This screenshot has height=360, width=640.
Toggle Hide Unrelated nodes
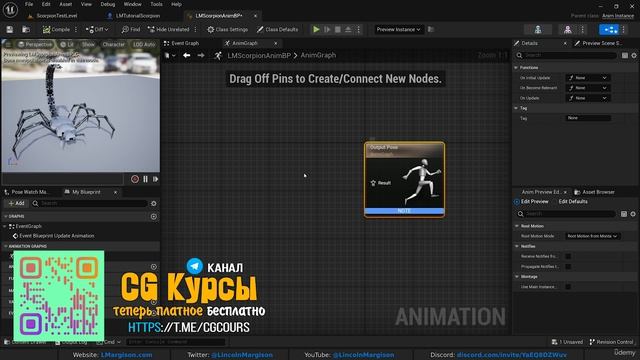169,29
